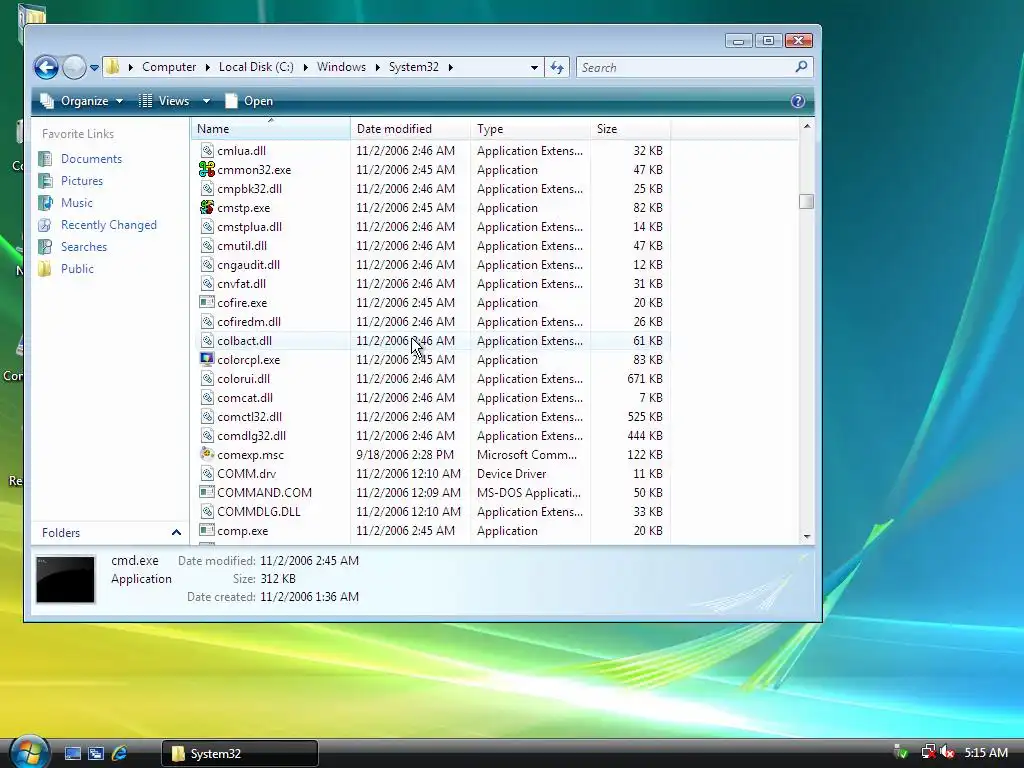Sort by the Date modified column header
Screen dimensions: 1024x768
pos(410,129)
